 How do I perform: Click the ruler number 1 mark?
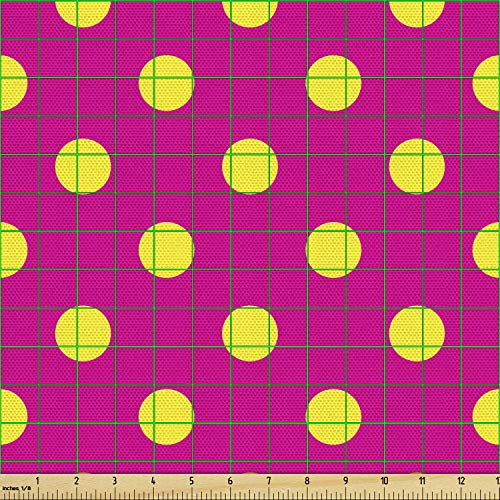pyautogui.click(x=37, y=481)
